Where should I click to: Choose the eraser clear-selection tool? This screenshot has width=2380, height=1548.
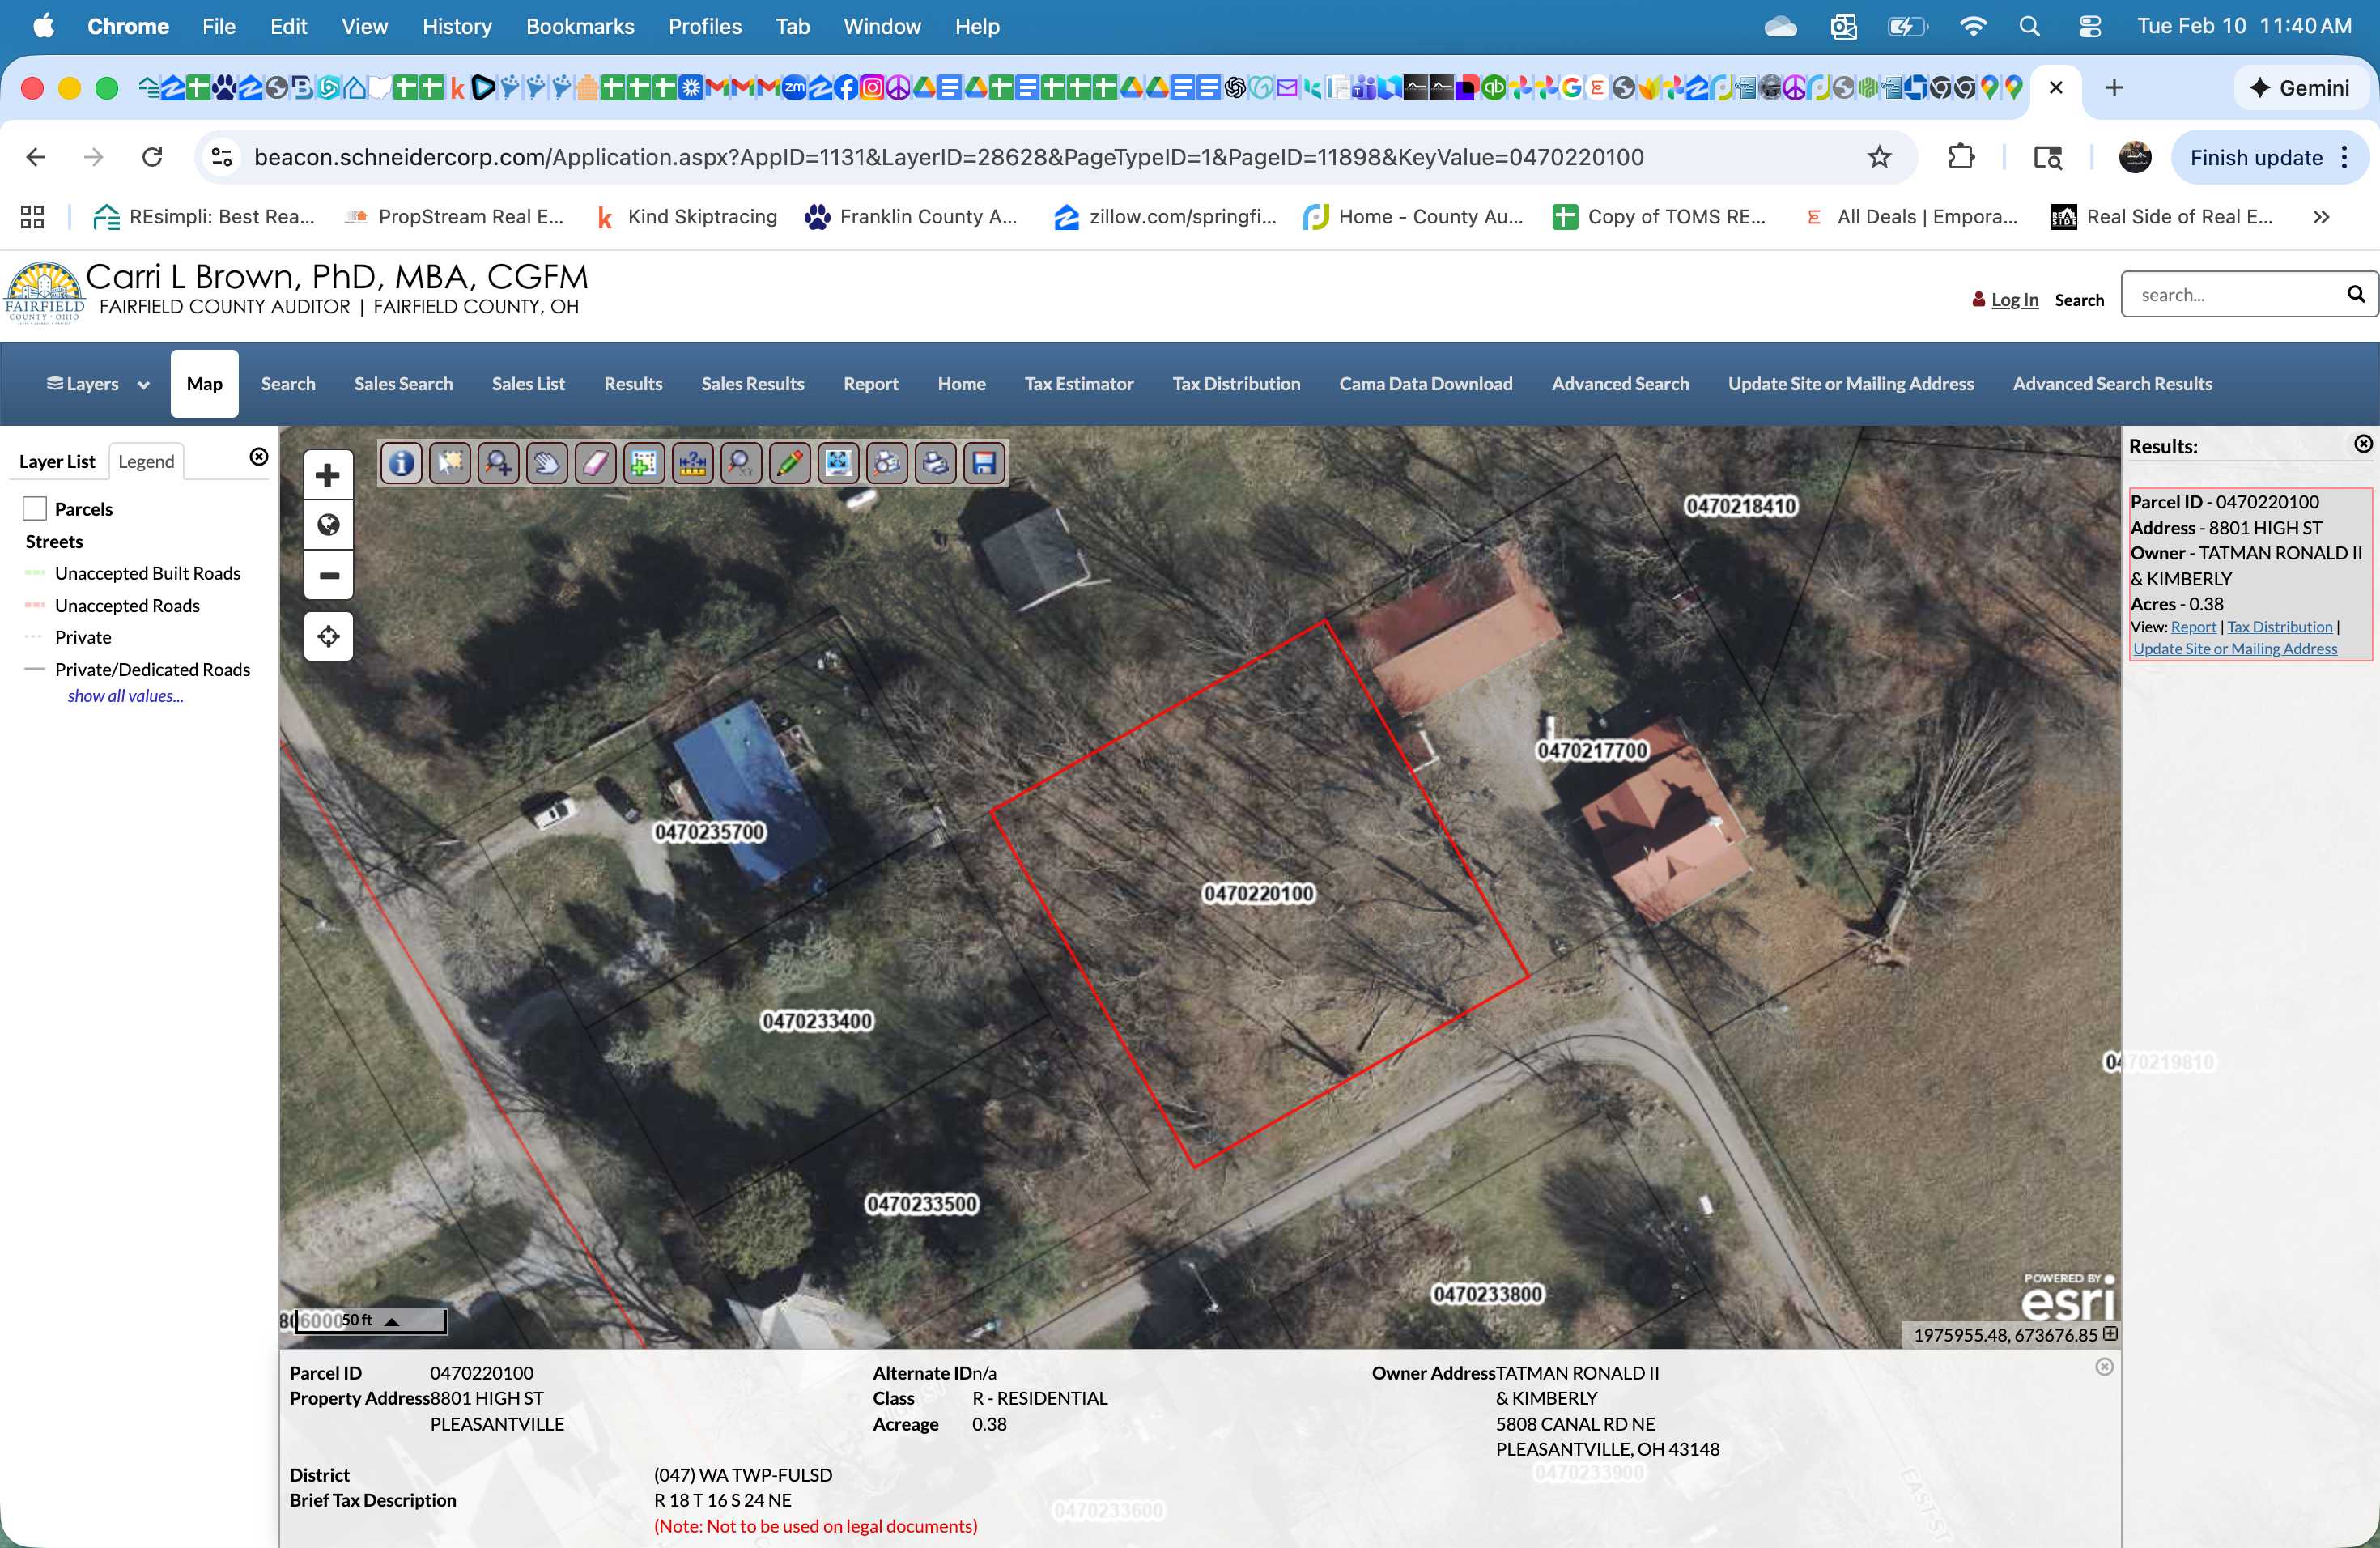(x=595, y=463)
